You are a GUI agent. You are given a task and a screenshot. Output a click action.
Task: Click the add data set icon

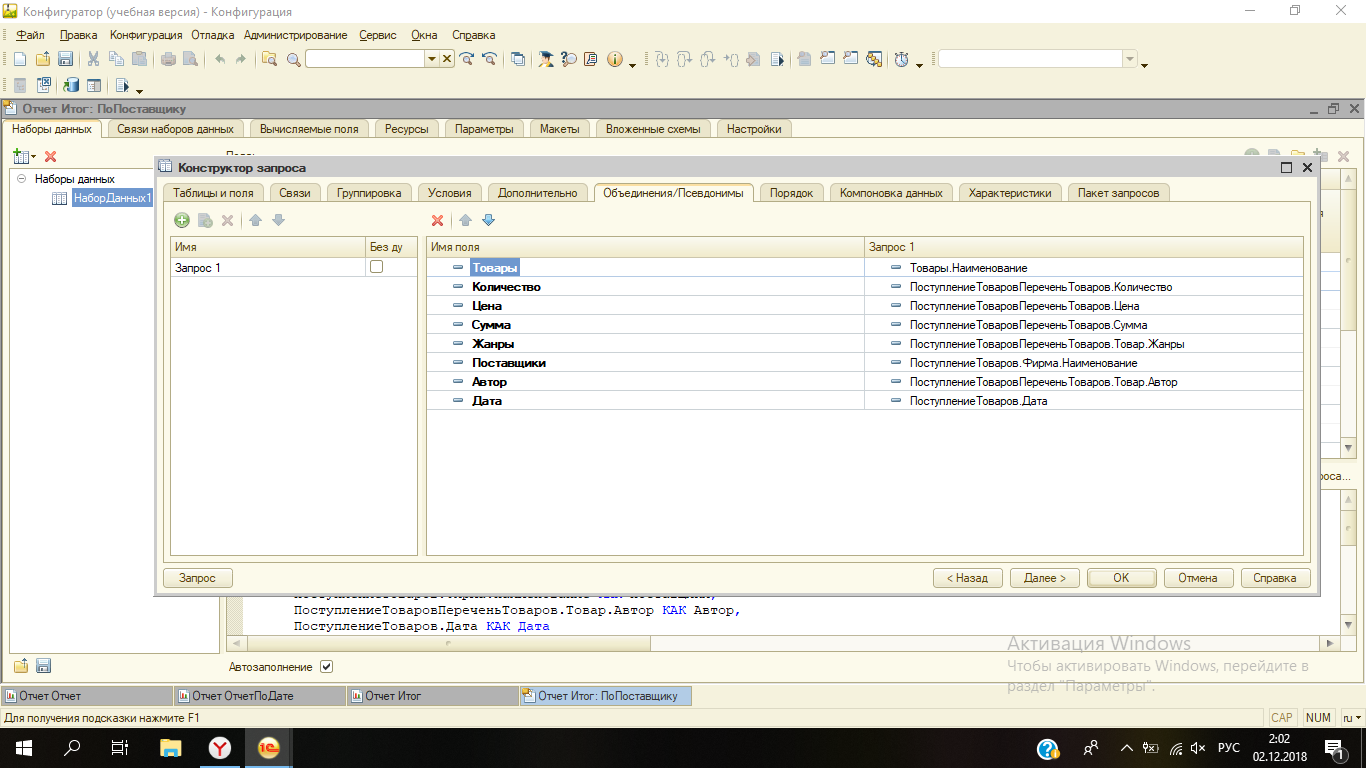click(19, 156)
